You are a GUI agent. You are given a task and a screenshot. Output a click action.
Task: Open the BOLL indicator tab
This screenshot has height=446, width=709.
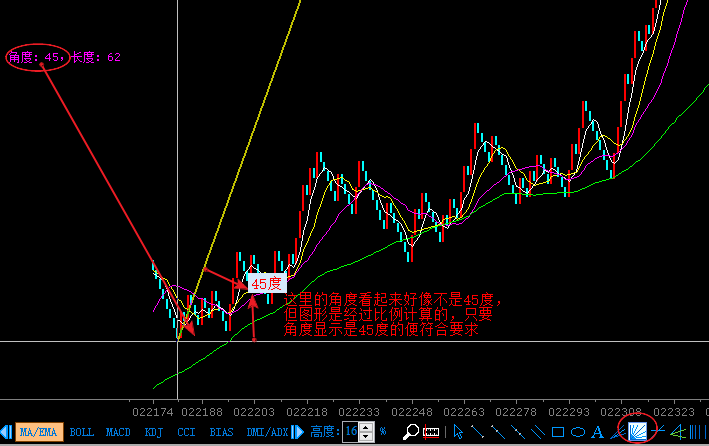pos(82,432)
